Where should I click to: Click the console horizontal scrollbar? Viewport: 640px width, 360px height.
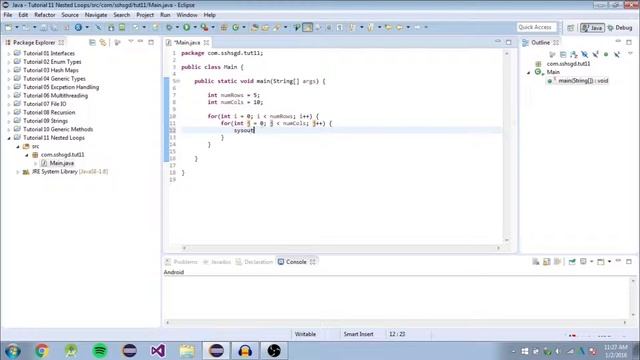tap(396, 322)
